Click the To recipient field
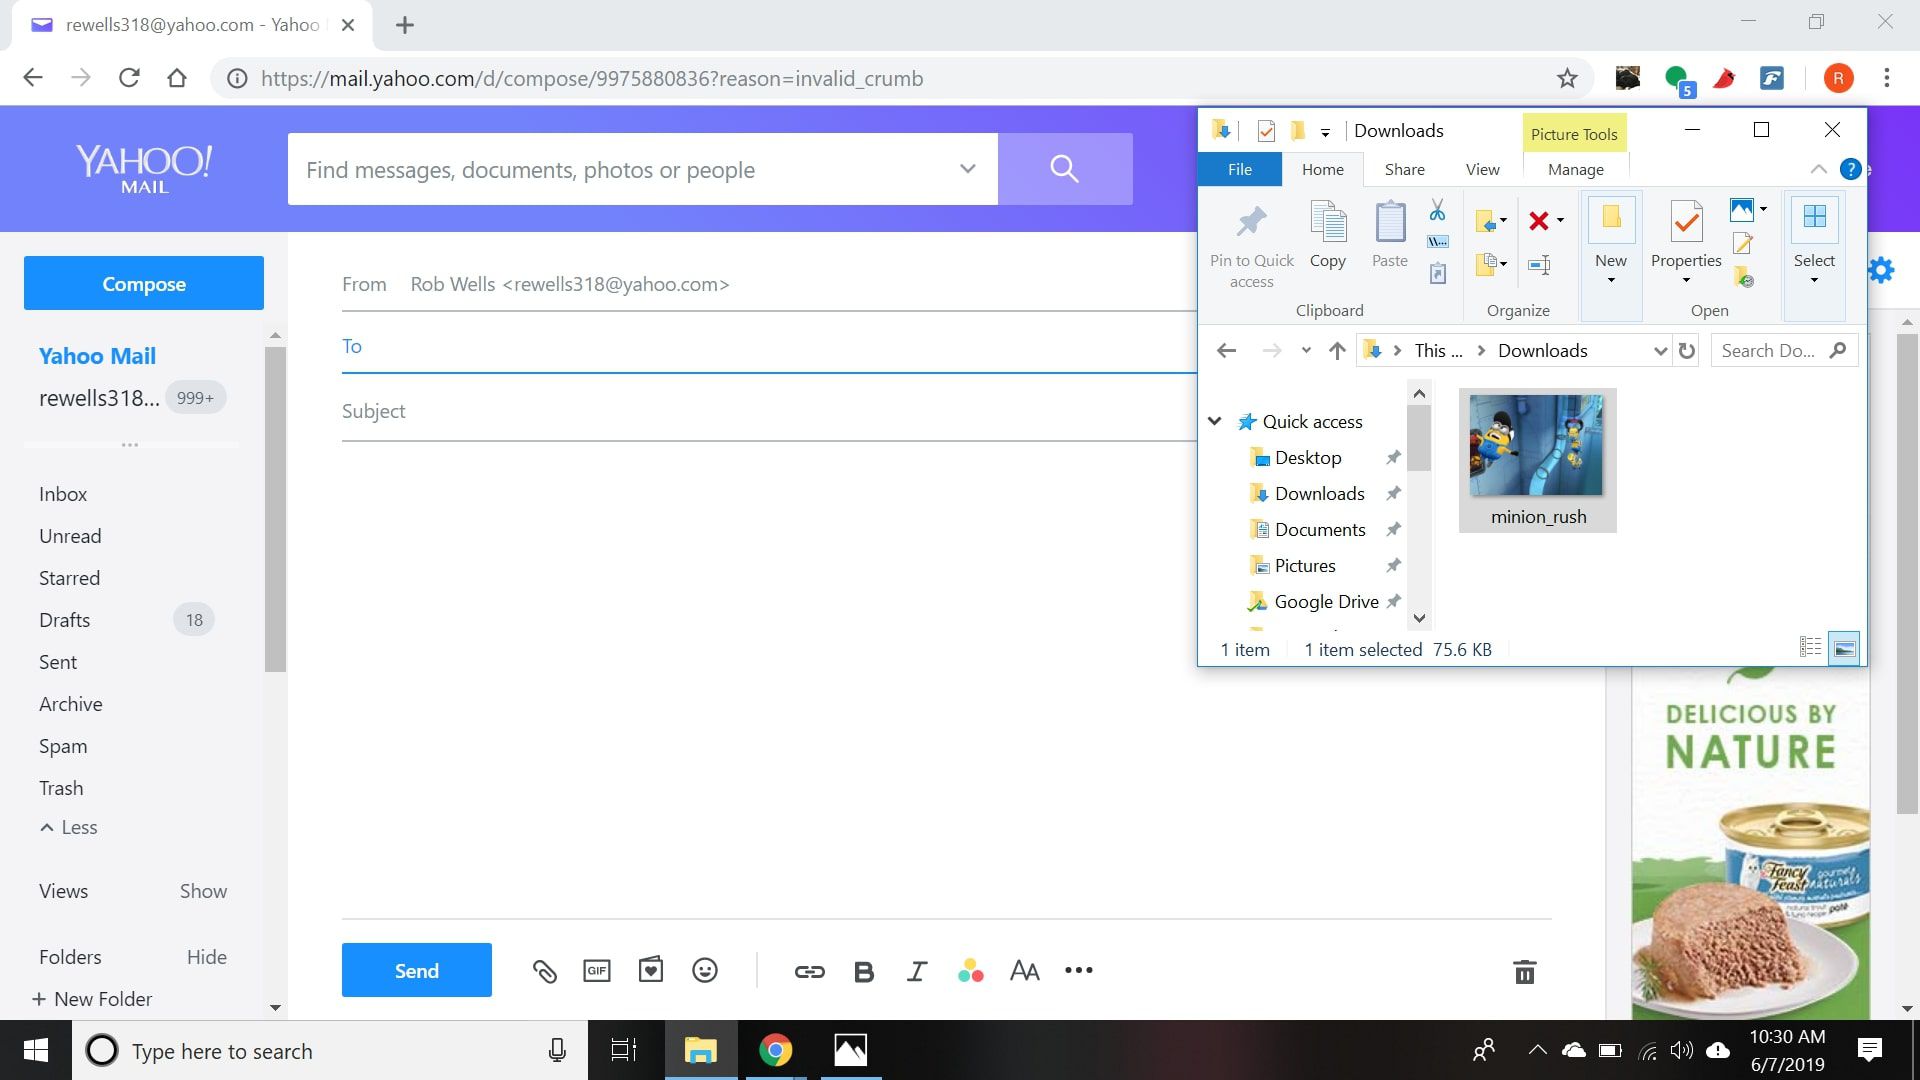Screen dimensions: 1920x1080 769,346
